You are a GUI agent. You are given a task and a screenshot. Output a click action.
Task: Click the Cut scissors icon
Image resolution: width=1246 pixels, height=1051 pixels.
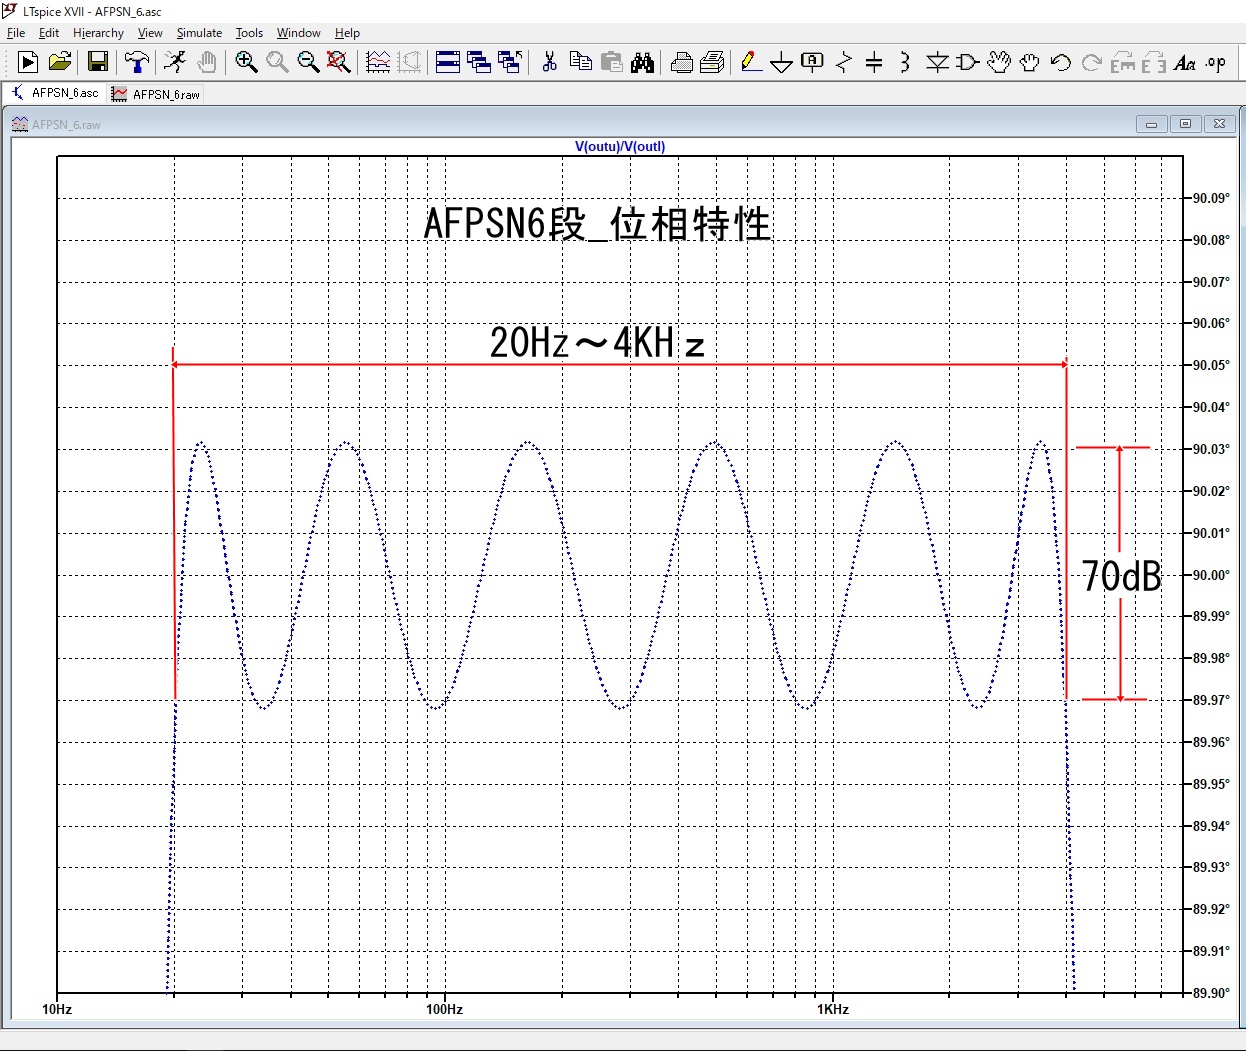click(549, 62)
